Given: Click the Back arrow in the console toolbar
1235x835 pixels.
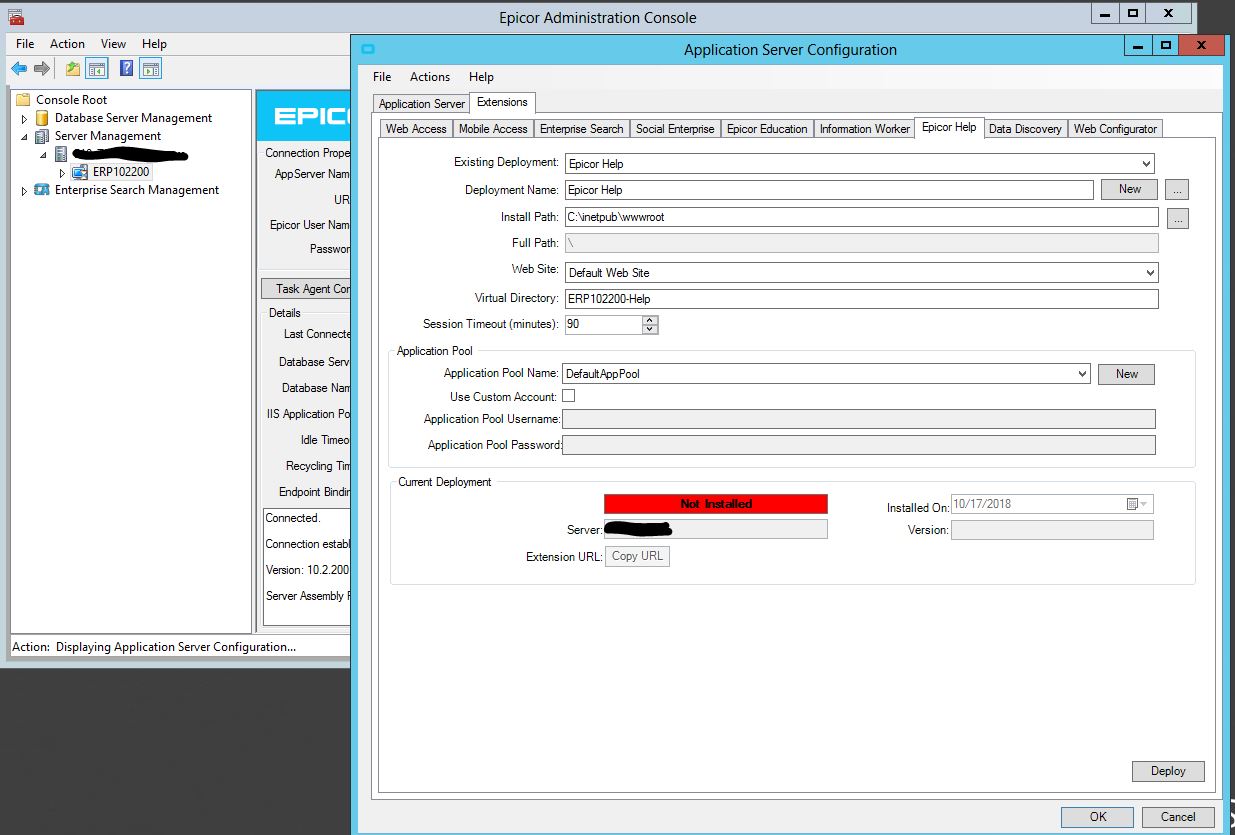Looking at the screenshot, I should (19, 69).
